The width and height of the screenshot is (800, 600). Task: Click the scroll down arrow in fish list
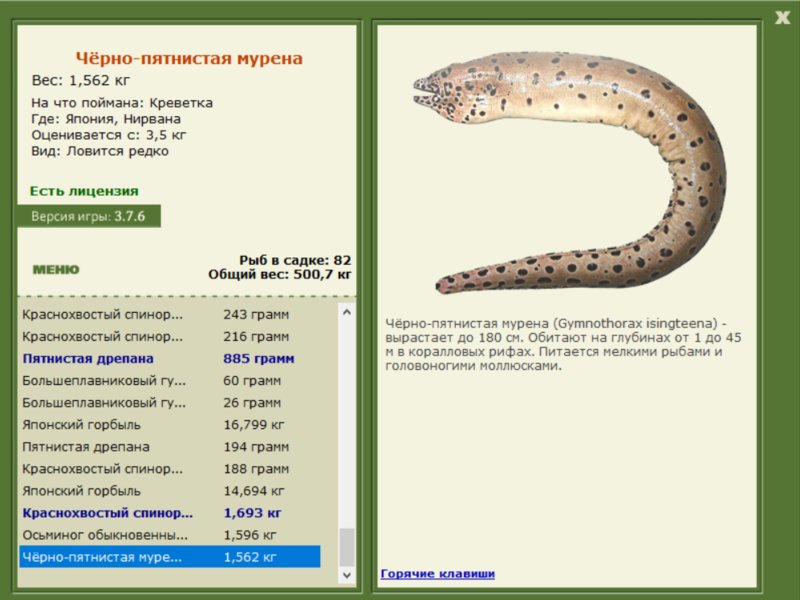pyautogui.click(x=347, y=575)
